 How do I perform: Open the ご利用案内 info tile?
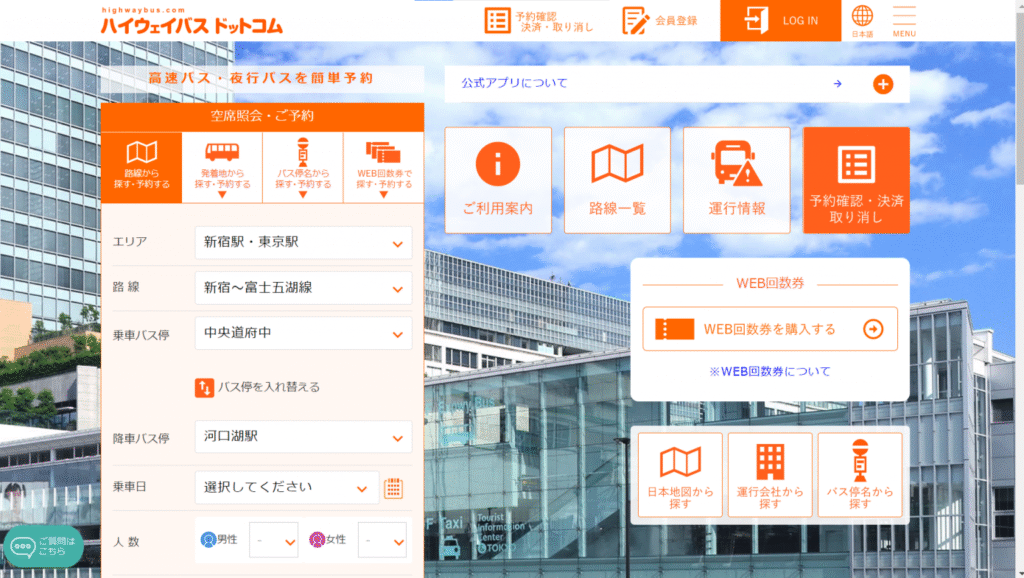pyautogui.click(x=497, y=180)
